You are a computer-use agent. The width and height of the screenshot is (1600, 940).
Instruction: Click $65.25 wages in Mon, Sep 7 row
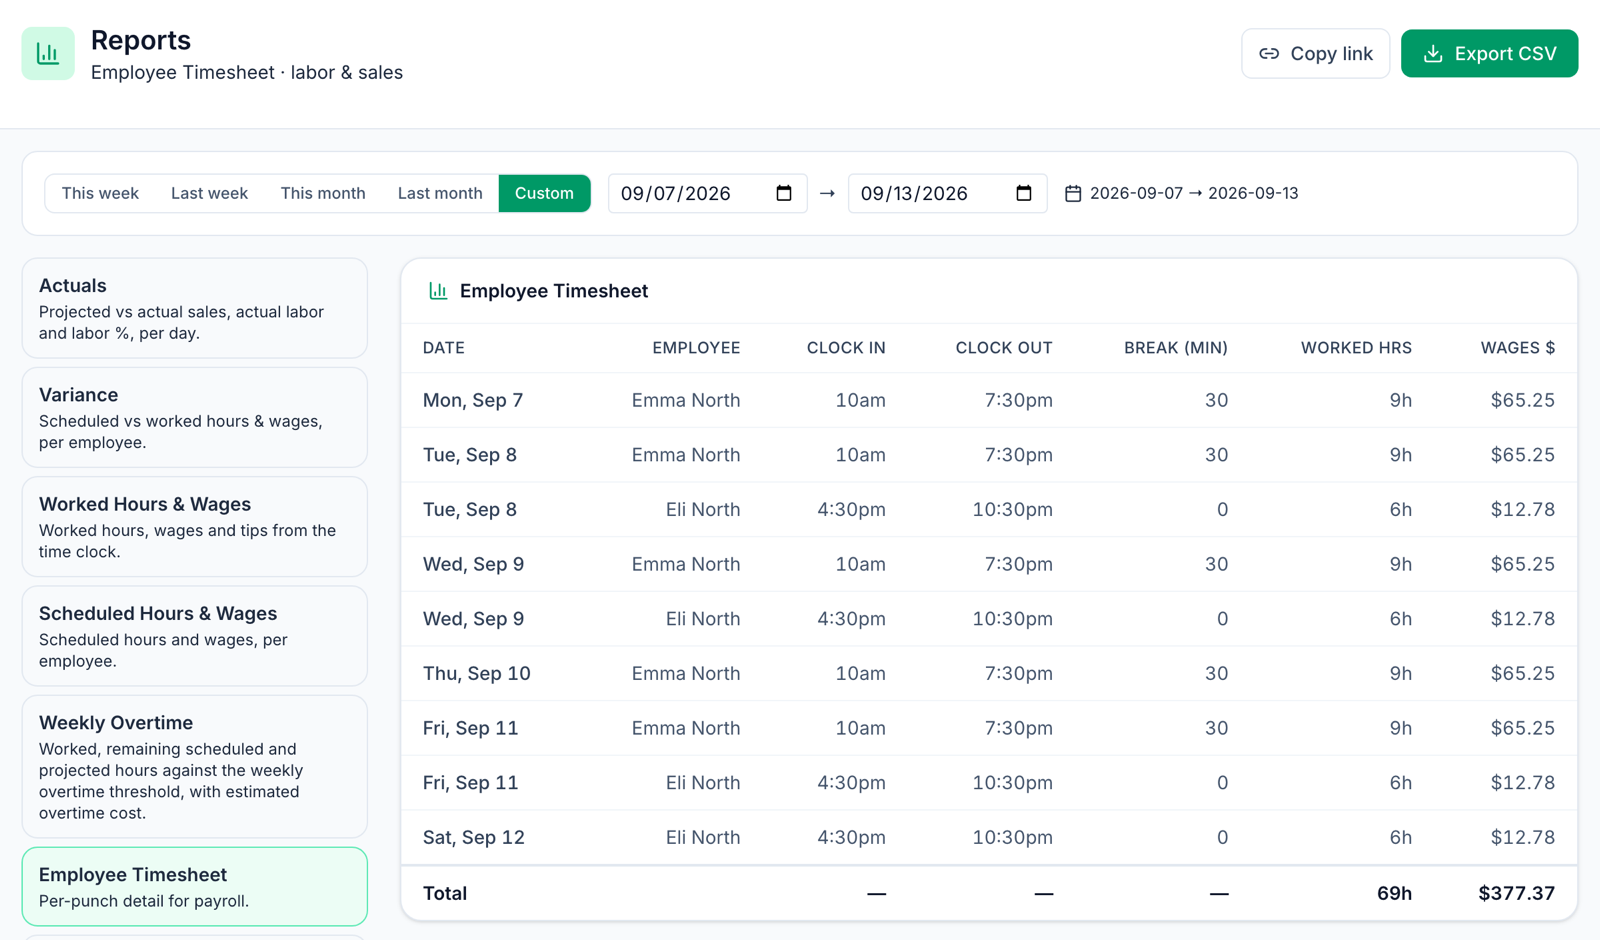1523,400
